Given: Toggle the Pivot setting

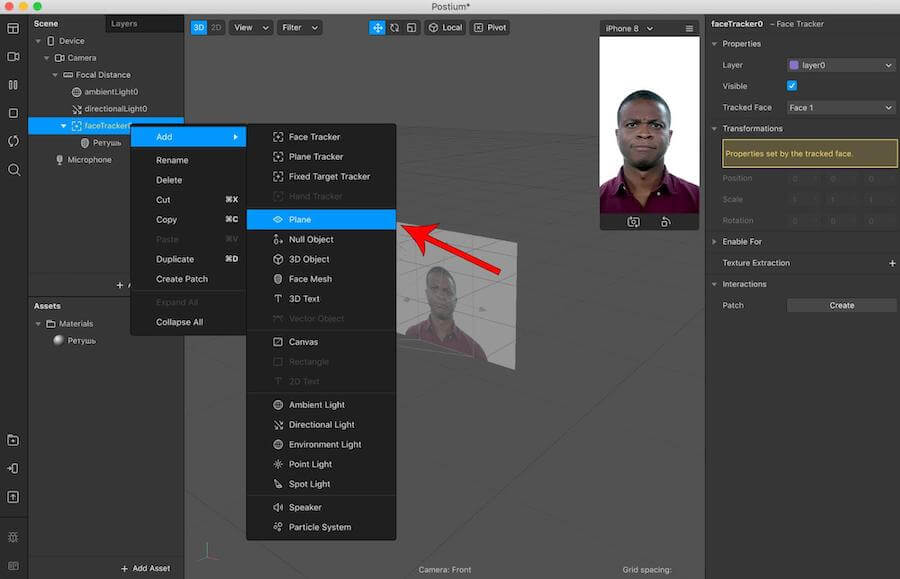Looking at the screenshot, I should click(x=490, y=28).
